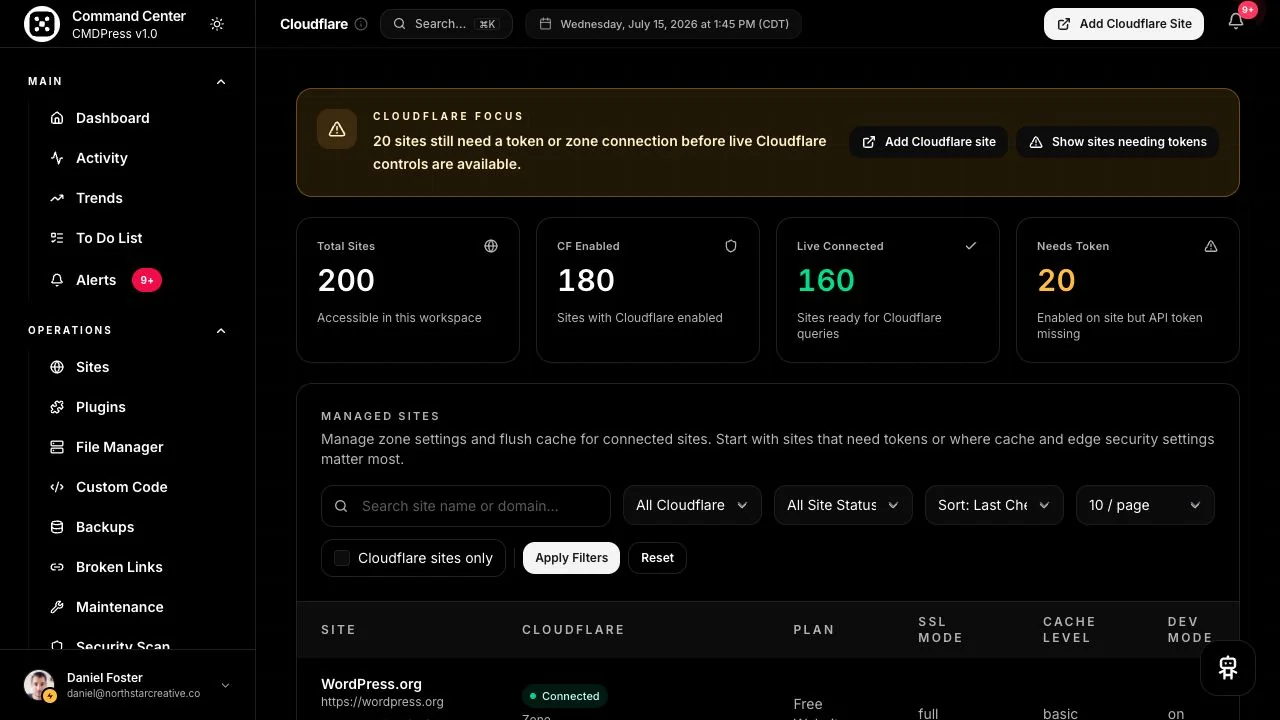Viewport: 1280px width, 720px height.
Task: Click Daniel Foster's profile avatar
Action: (39, 685)
